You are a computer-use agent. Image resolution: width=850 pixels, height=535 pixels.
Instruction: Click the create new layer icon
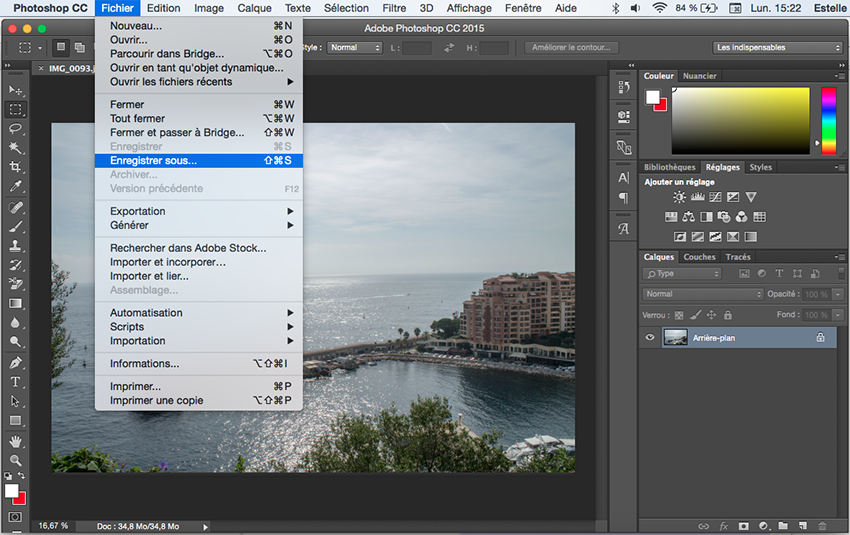click(802, 525)
